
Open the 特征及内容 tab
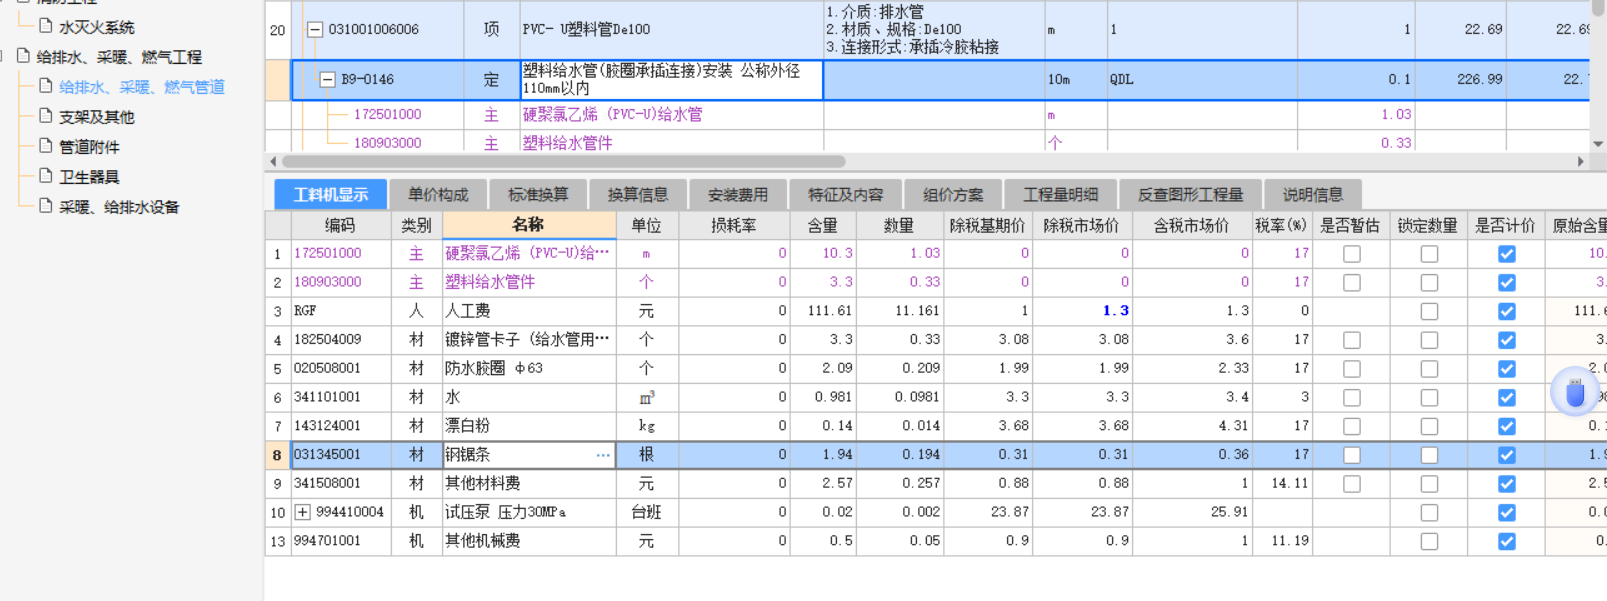point(845,194)
